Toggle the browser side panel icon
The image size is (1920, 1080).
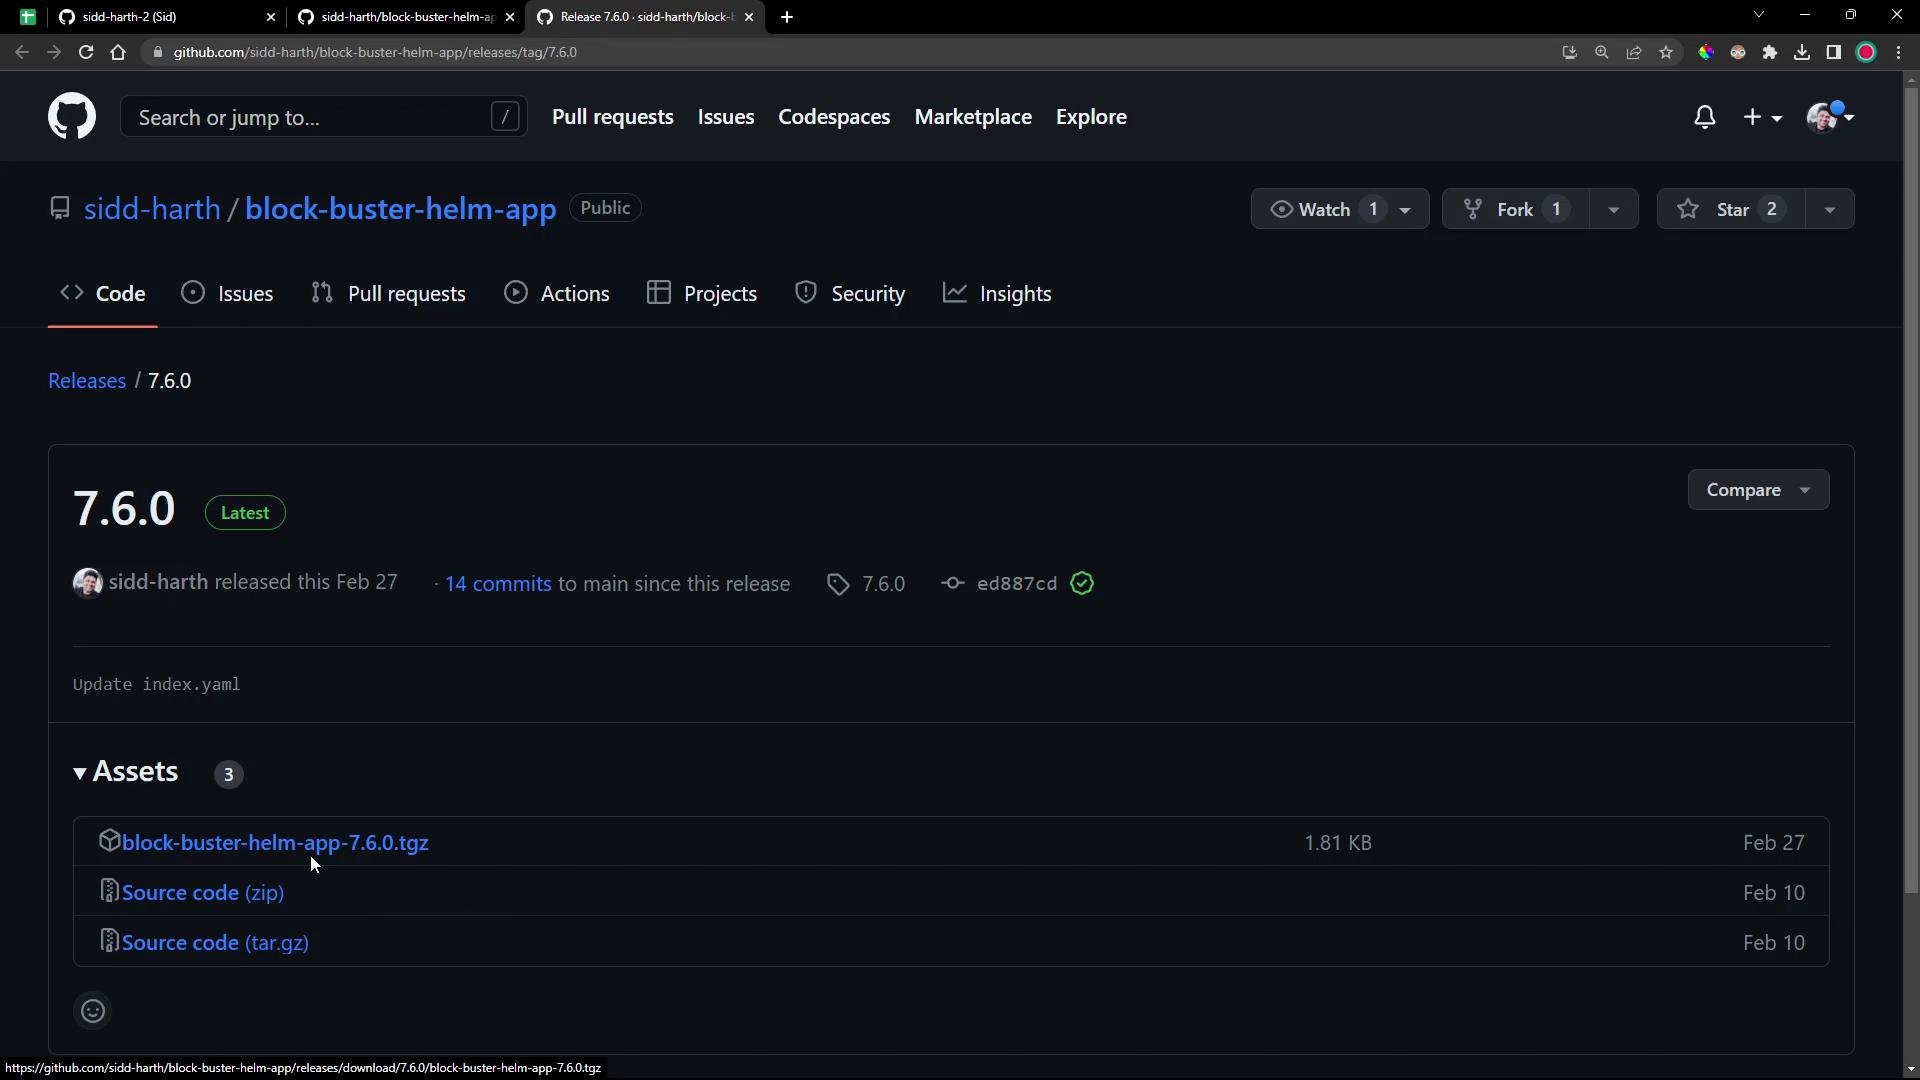point(1834,52)
